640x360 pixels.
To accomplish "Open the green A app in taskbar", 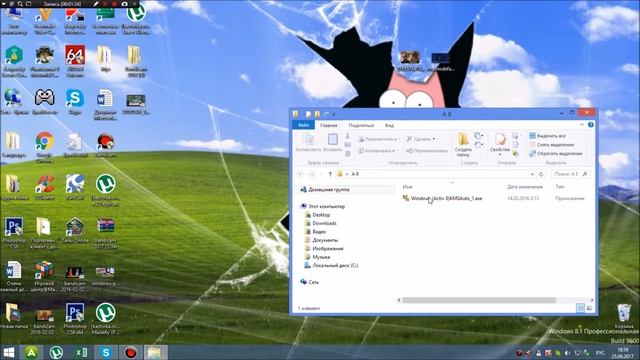I will [31, 353].
